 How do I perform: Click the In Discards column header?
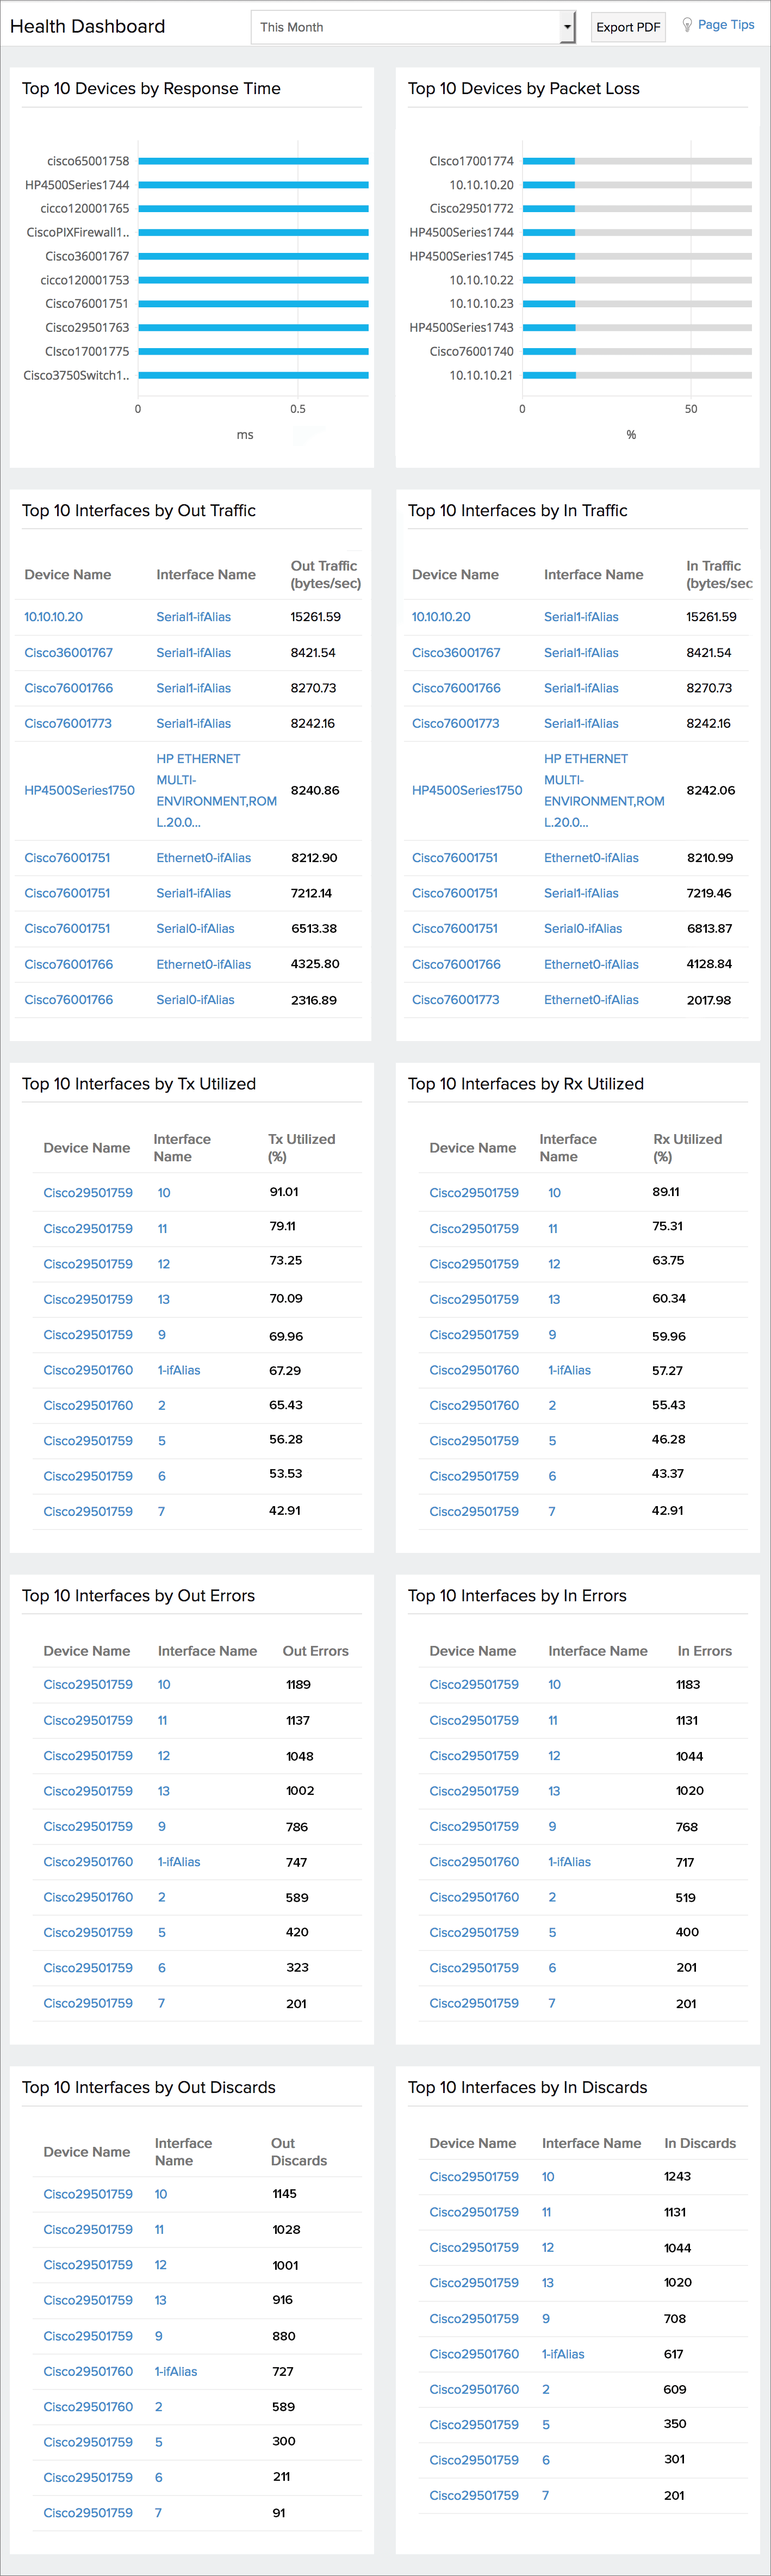click(700, 2143)
